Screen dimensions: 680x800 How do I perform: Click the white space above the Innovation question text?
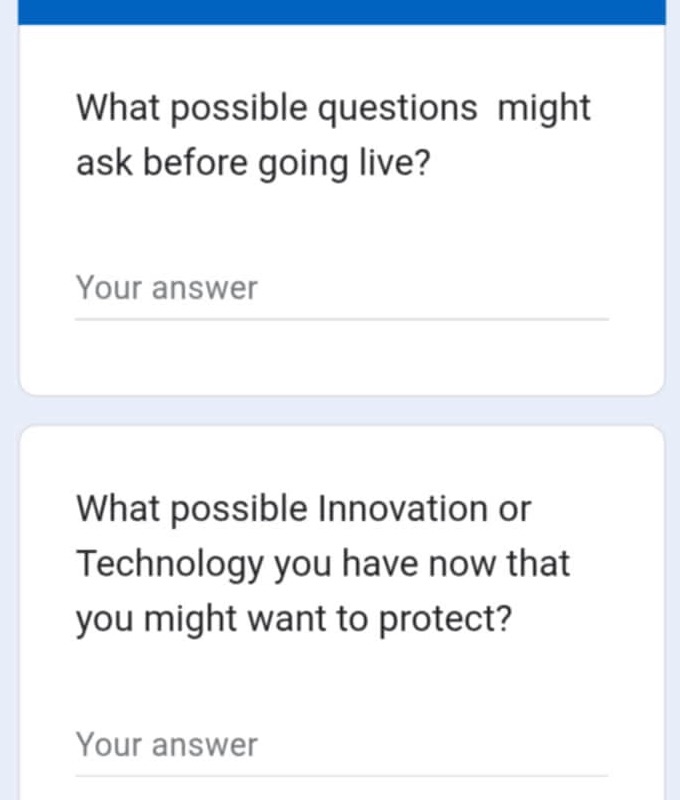pyautogui.click(x=340, y=460)
